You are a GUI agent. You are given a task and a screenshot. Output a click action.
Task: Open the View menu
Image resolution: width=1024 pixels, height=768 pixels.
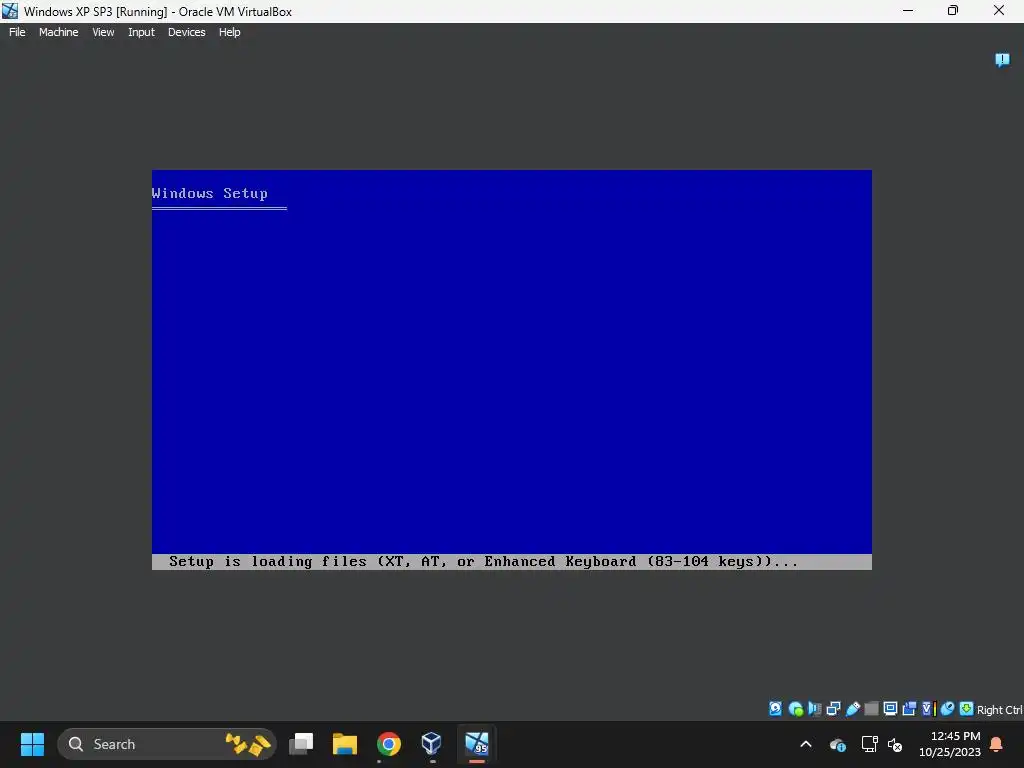click(103, 32)
